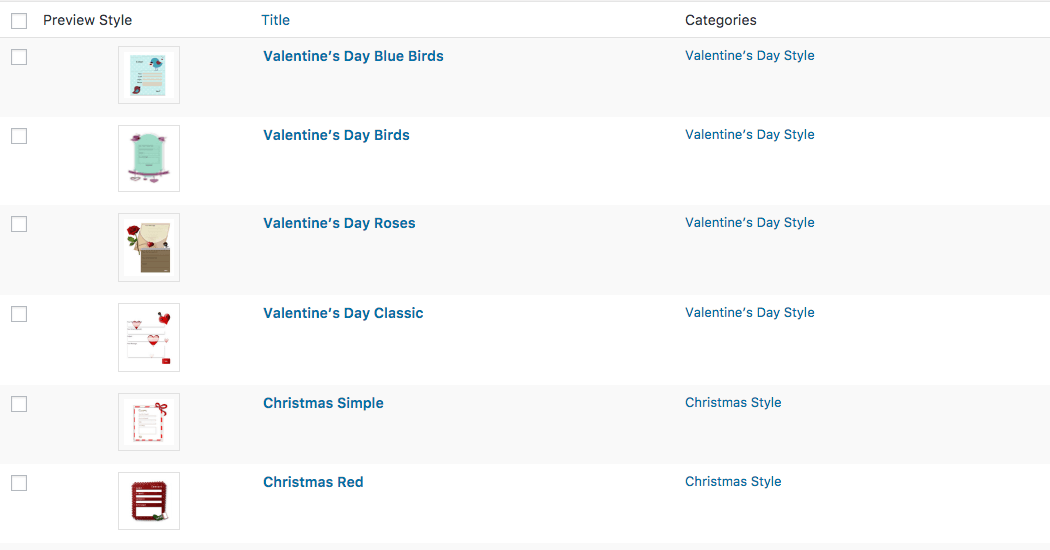This screenshot has width=1050, height=550.
Task: Click the Christmas Red preview thumbnail
Action: (x=148, y=501)
